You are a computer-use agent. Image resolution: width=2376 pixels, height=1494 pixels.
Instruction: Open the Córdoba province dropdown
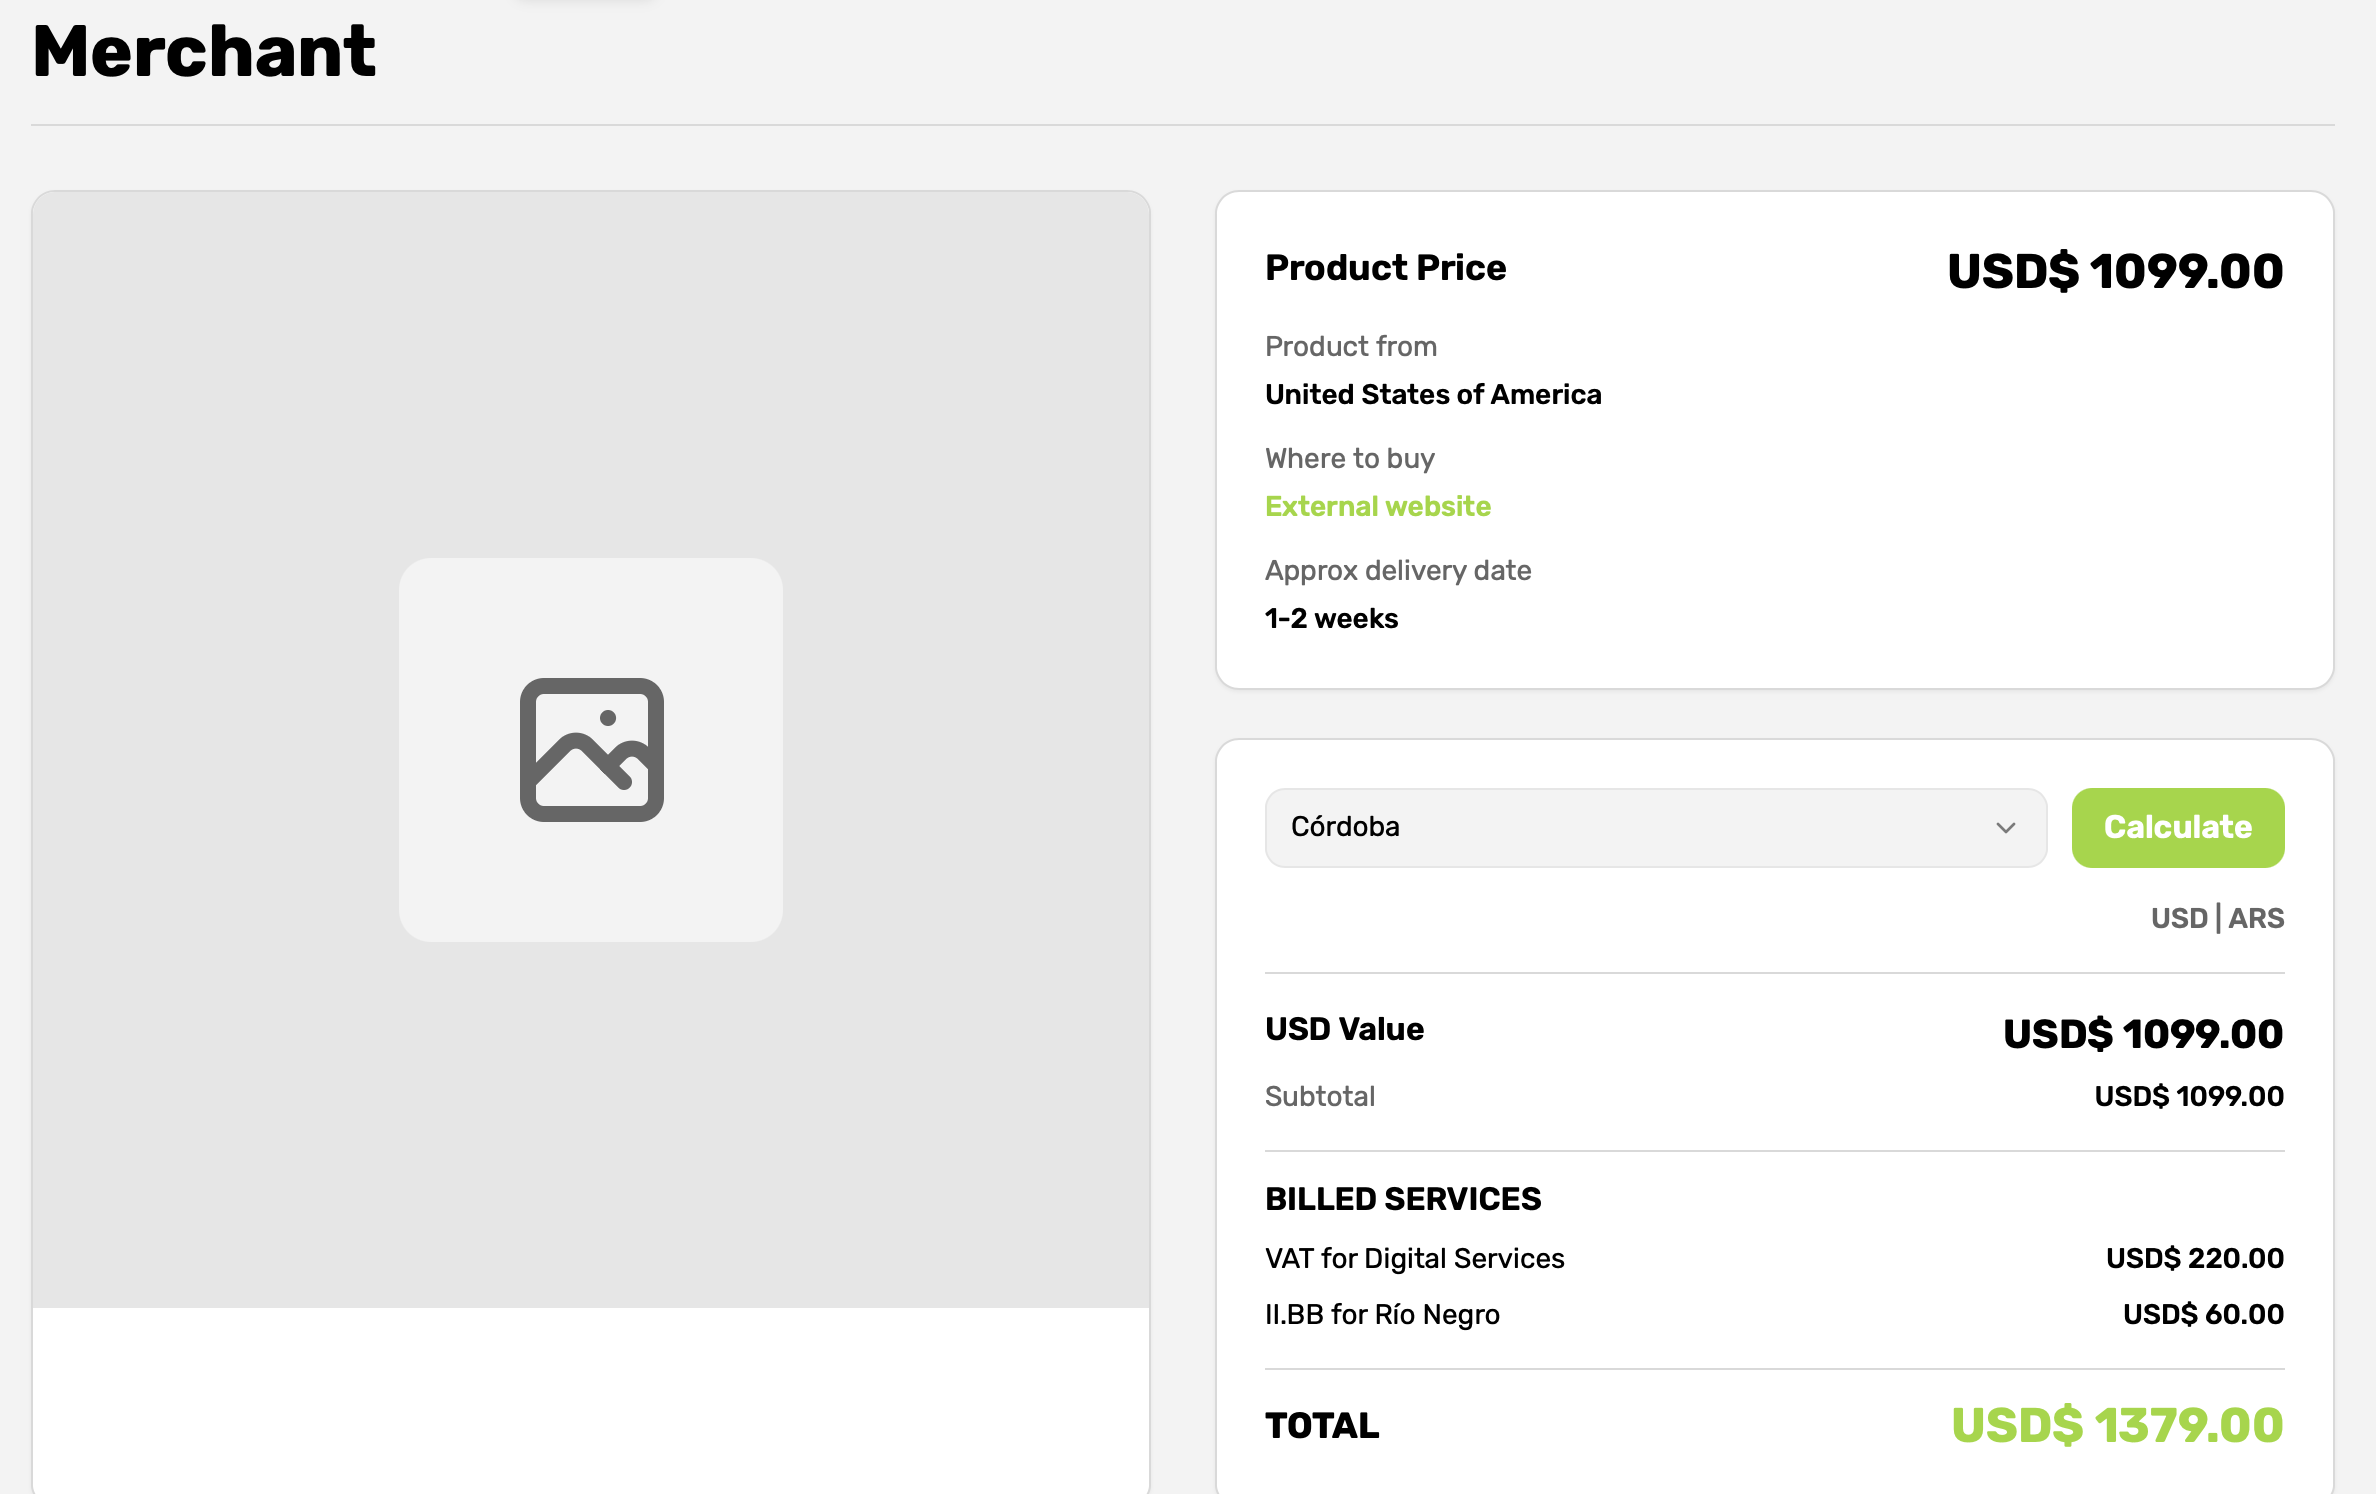(x=1640, y=828)
